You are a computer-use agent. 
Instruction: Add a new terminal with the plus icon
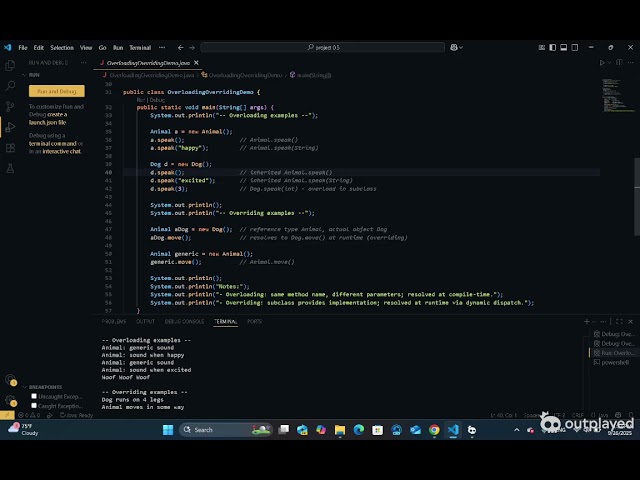587,322
